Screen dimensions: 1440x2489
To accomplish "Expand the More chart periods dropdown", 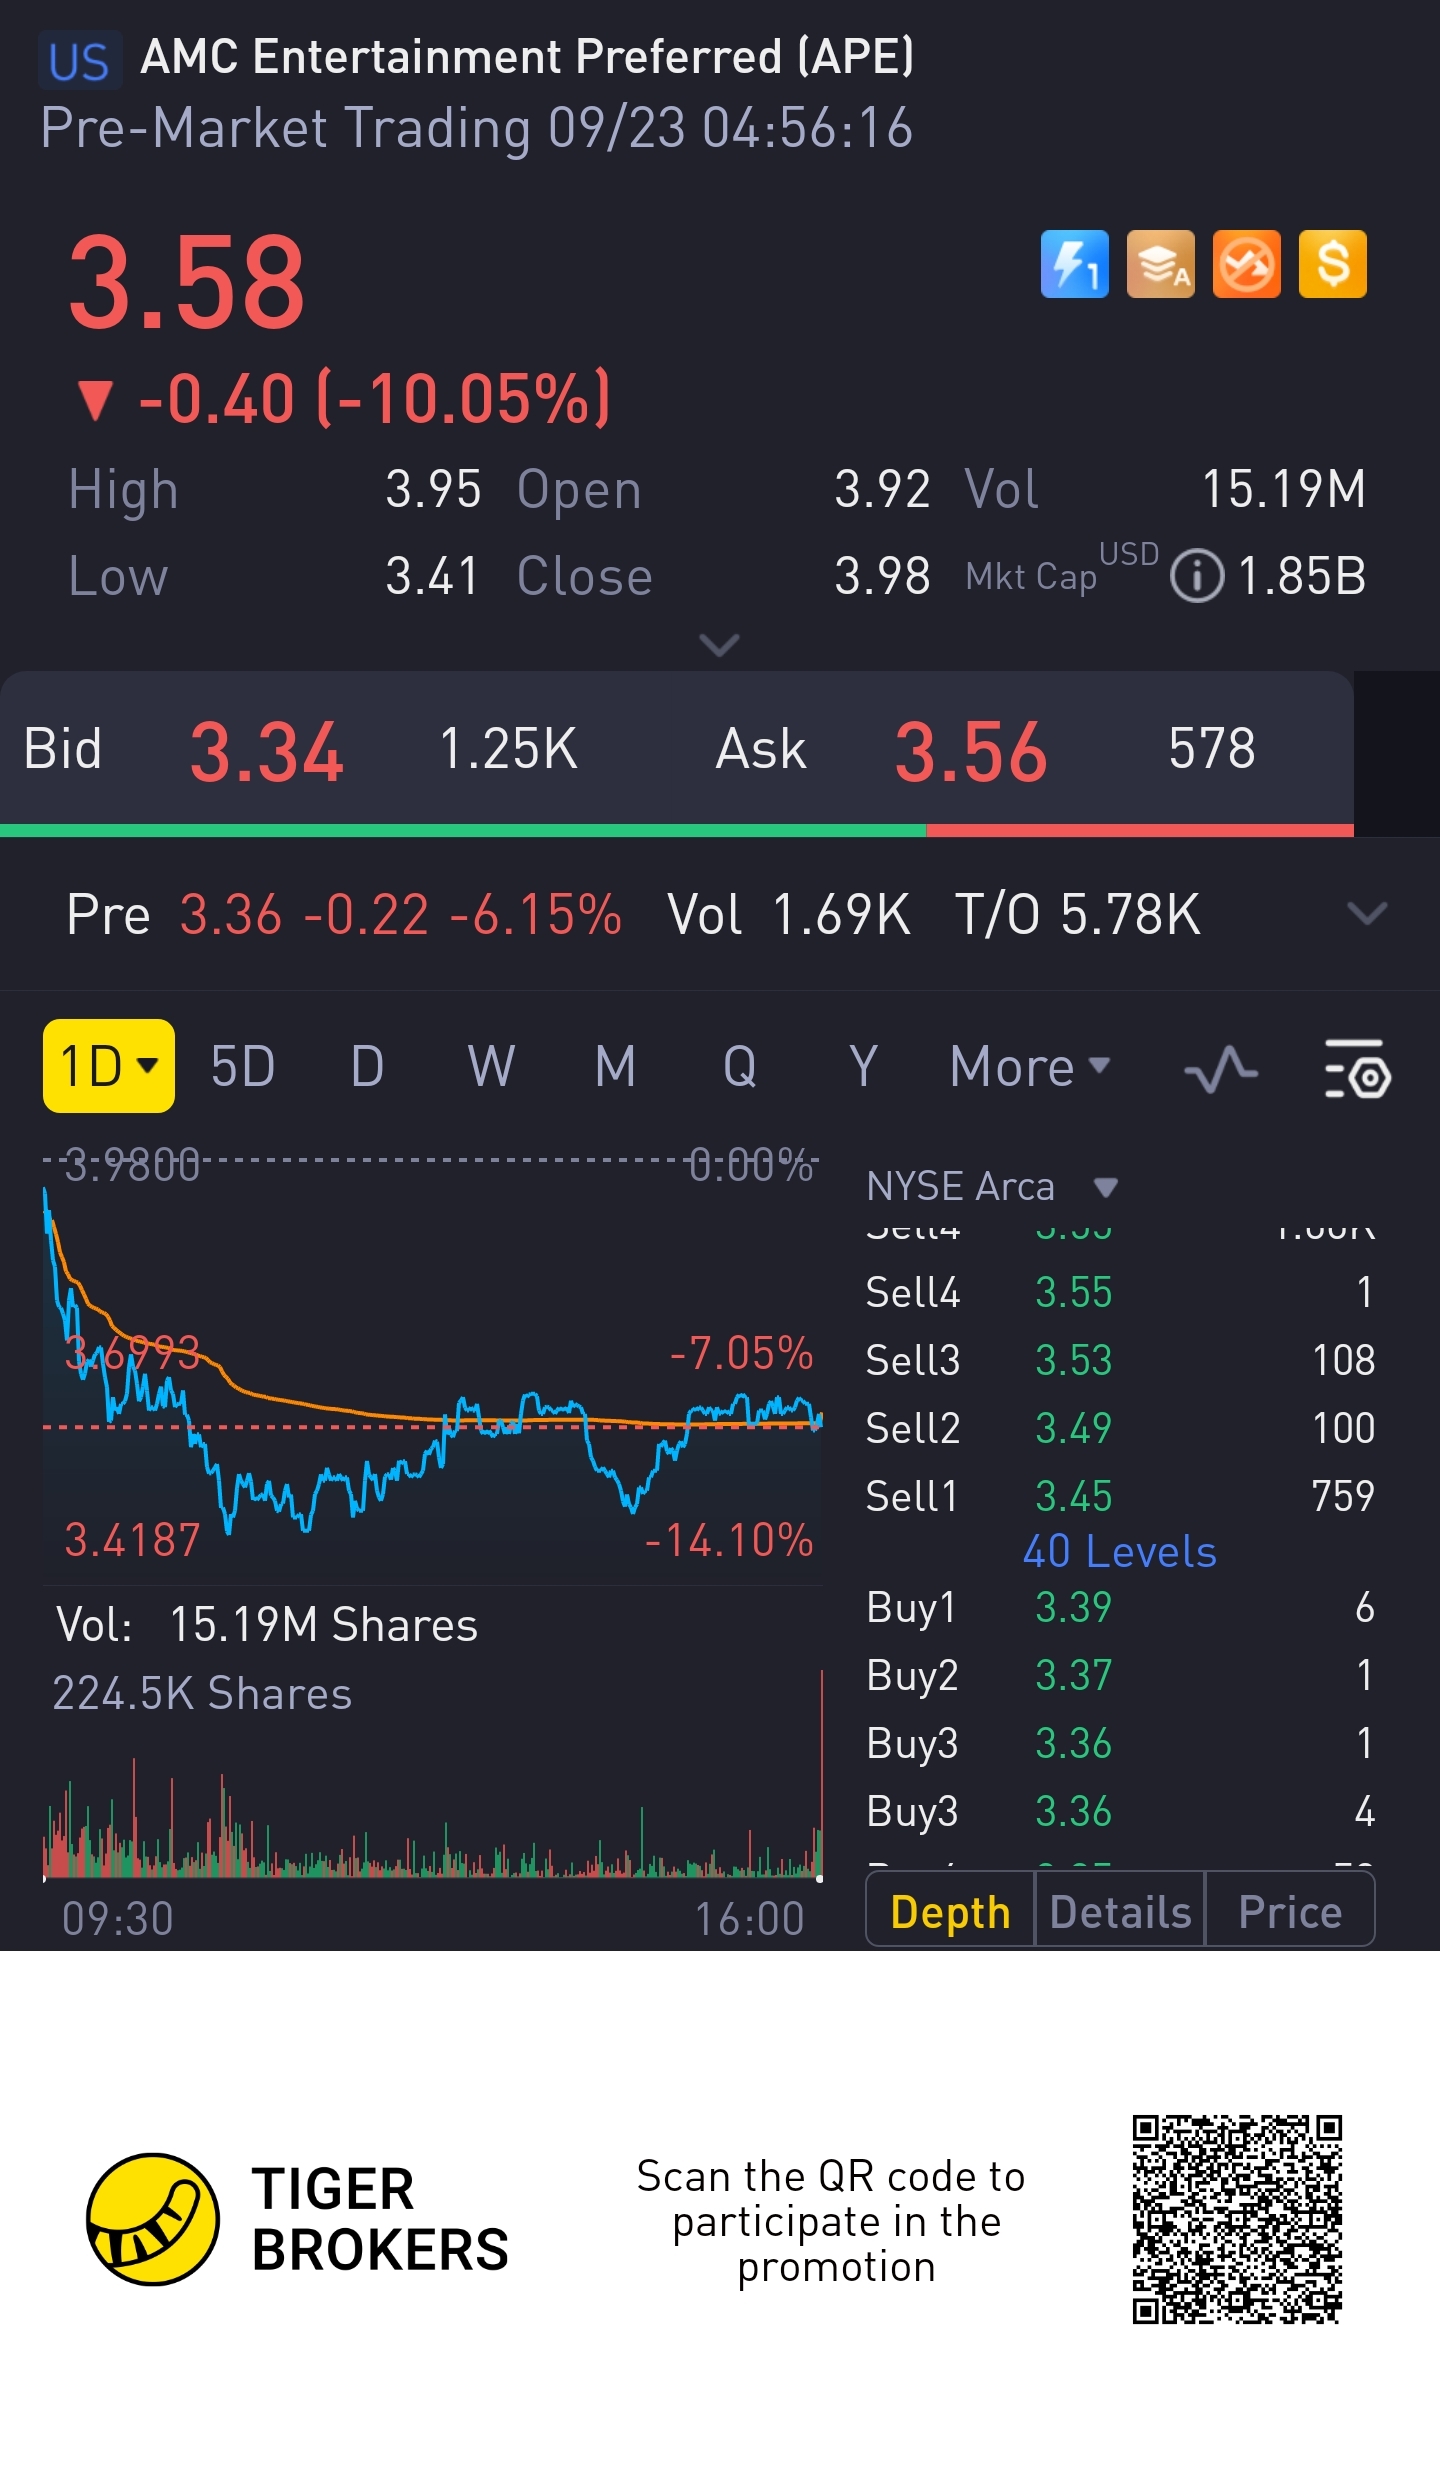I will click(1030, 1066).
